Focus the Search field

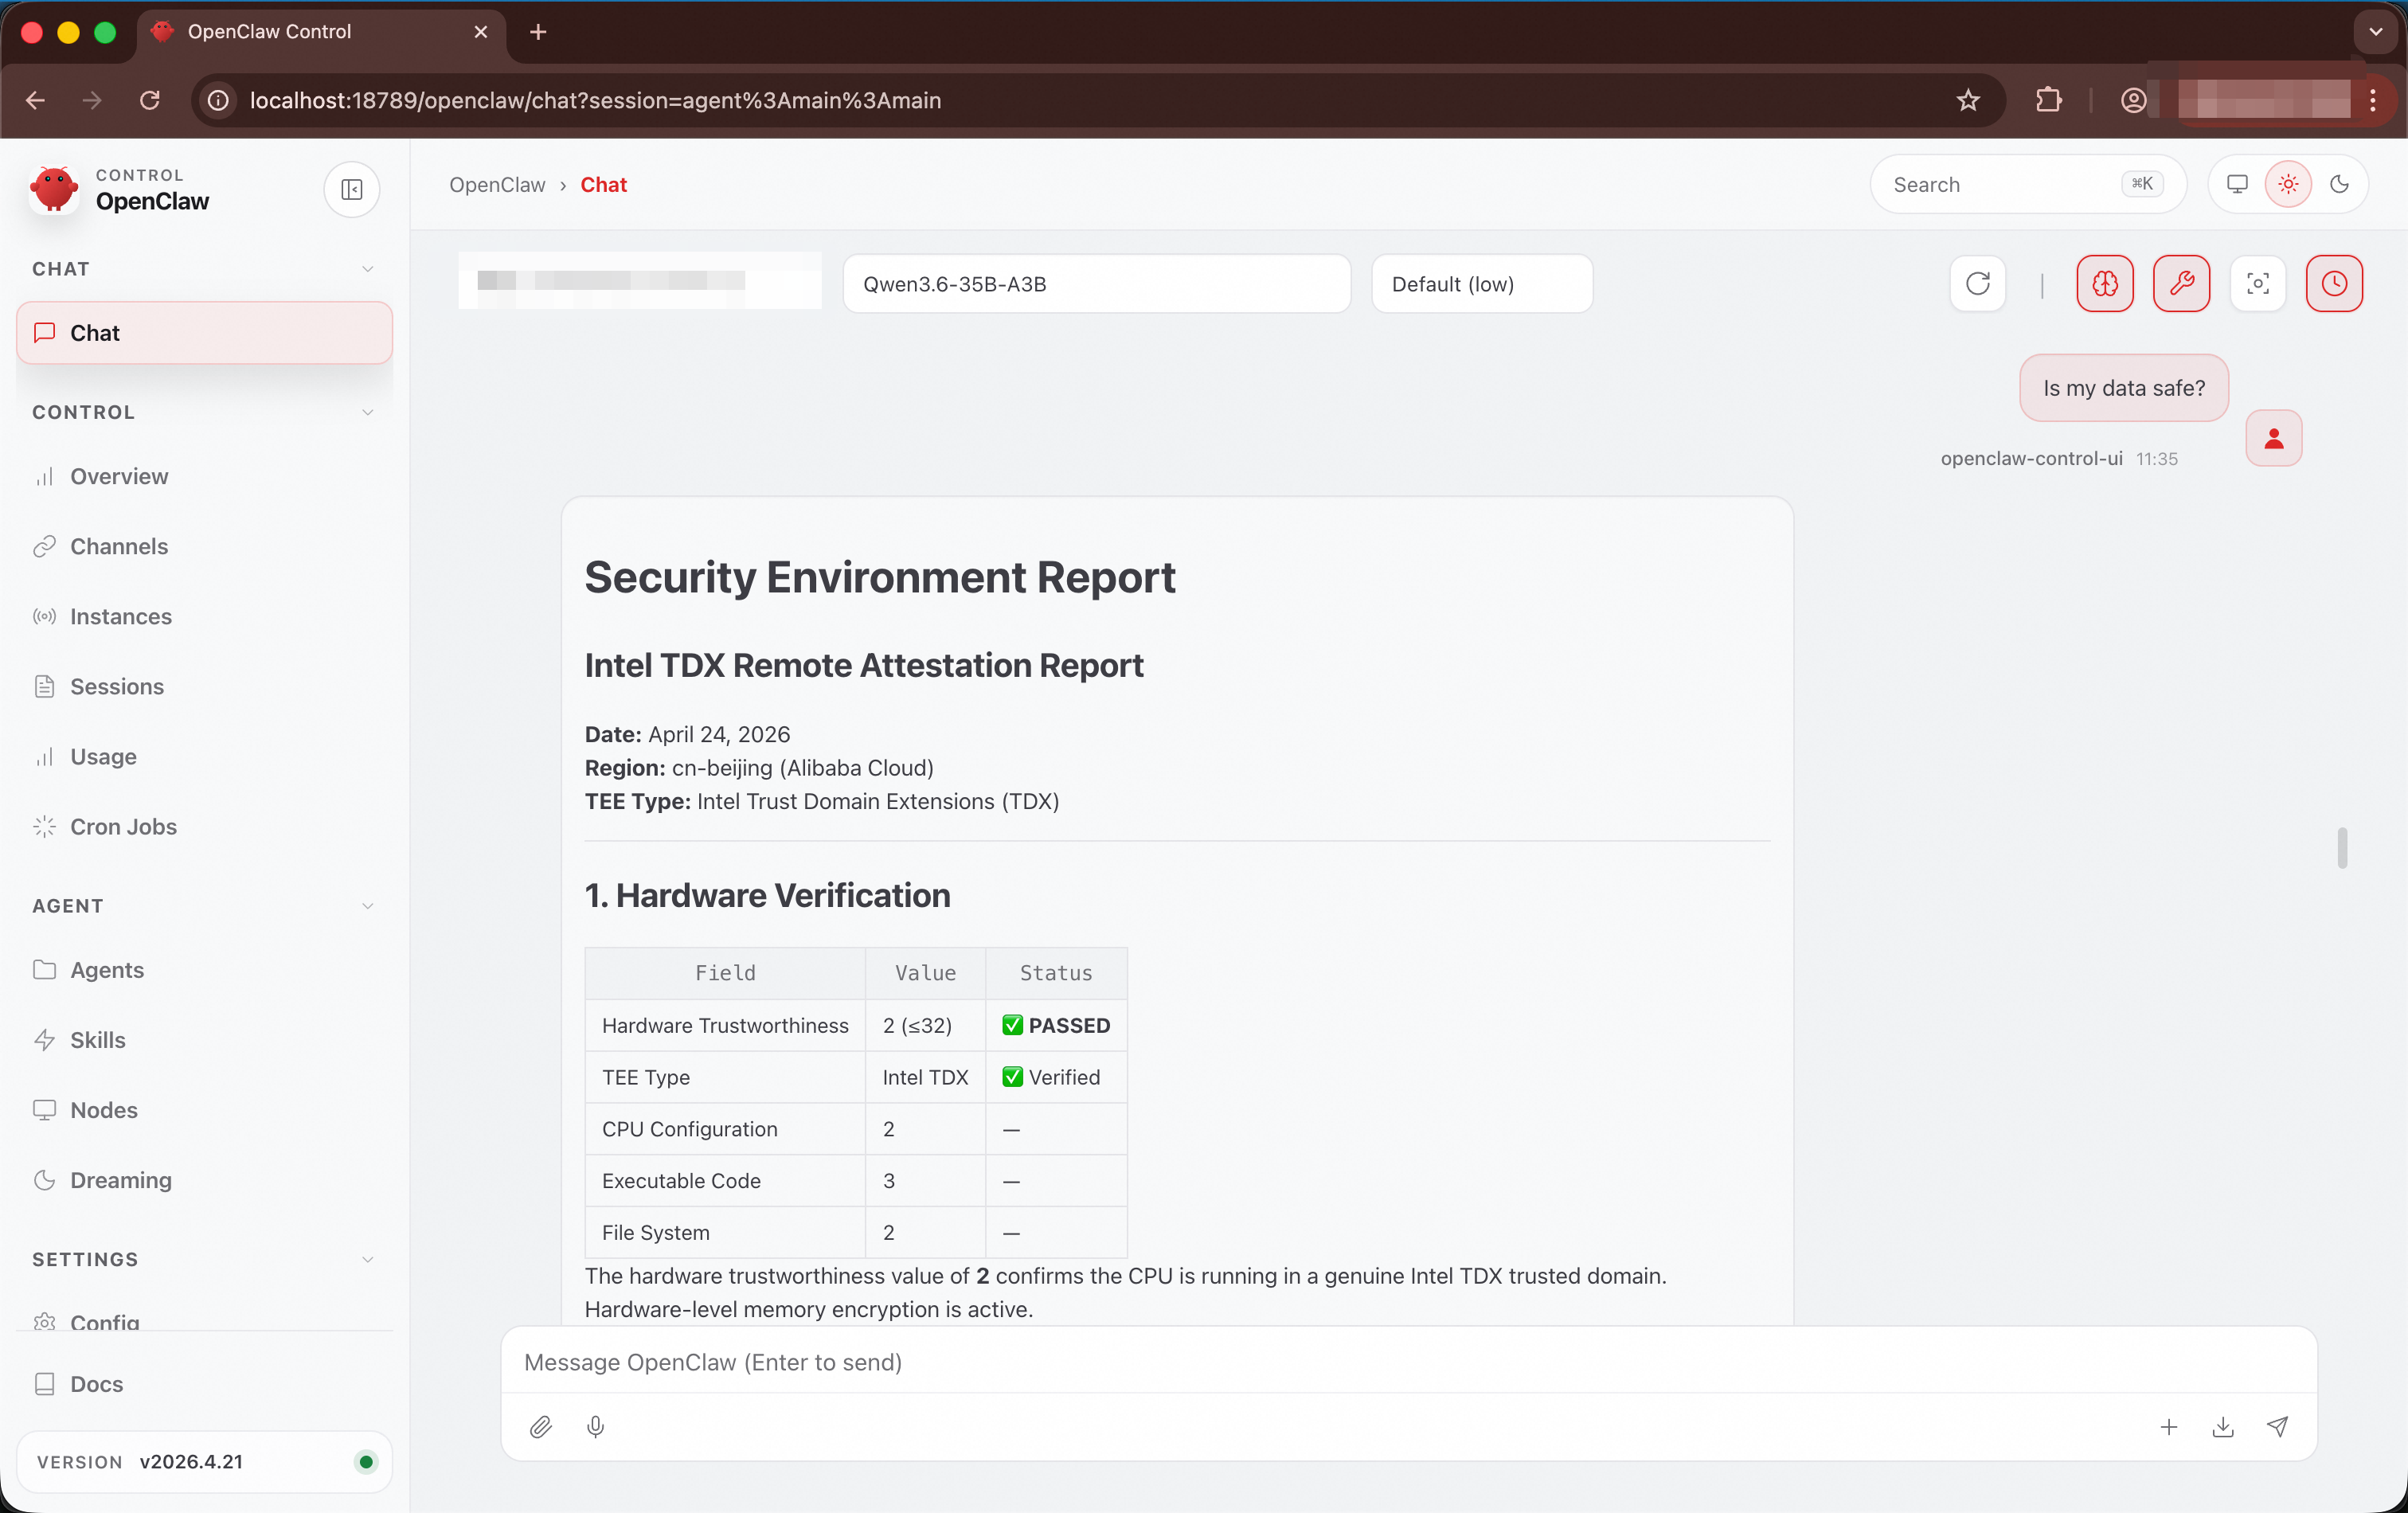click(x=2027, y=184)
